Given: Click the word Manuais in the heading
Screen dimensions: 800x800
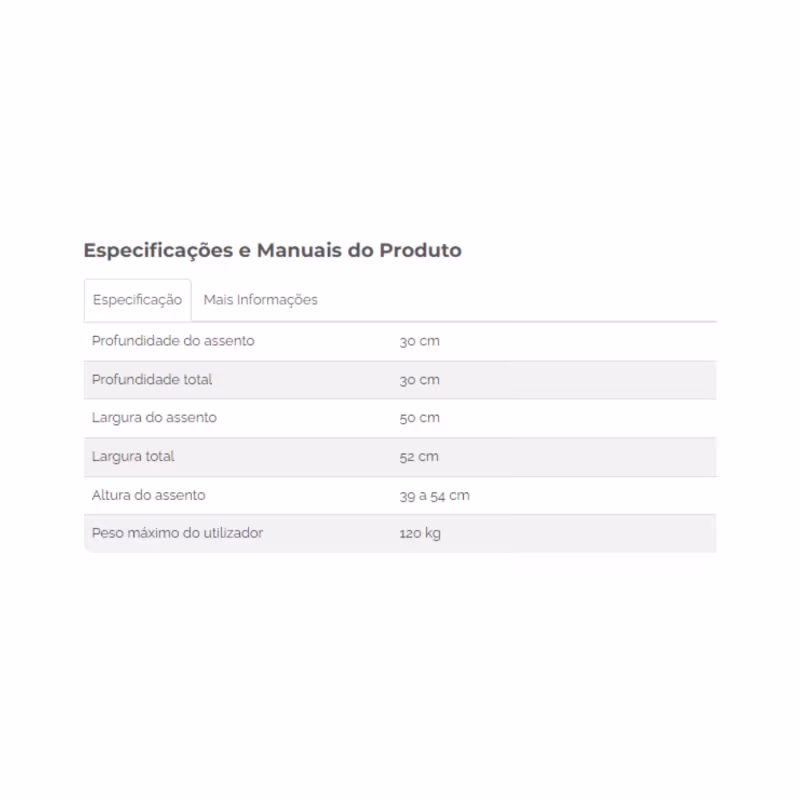Looking at the screenshot, I should click(x=299, y=251).
